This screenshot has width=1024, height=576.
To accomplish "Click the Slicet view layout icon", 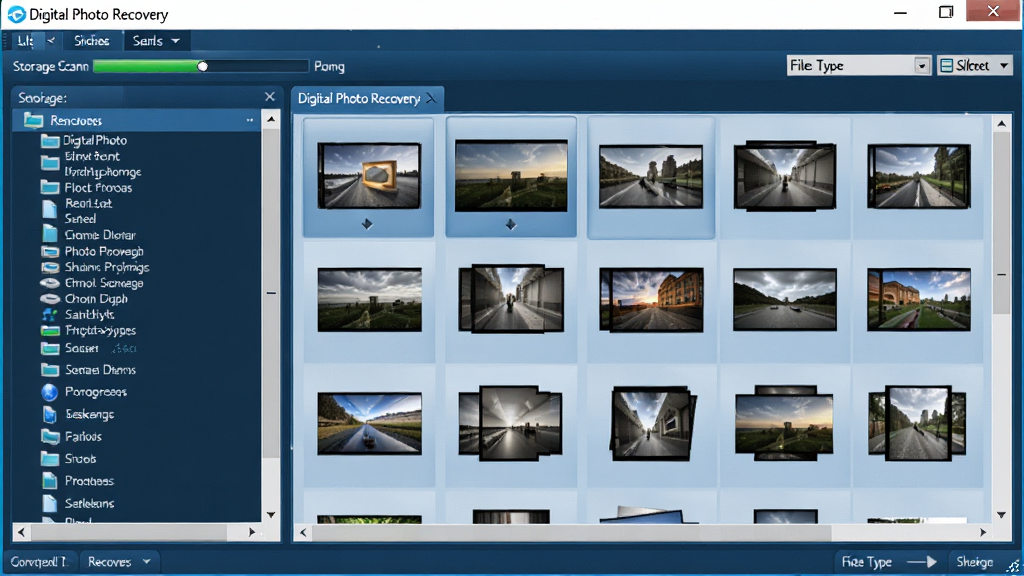I will point(946,65).
